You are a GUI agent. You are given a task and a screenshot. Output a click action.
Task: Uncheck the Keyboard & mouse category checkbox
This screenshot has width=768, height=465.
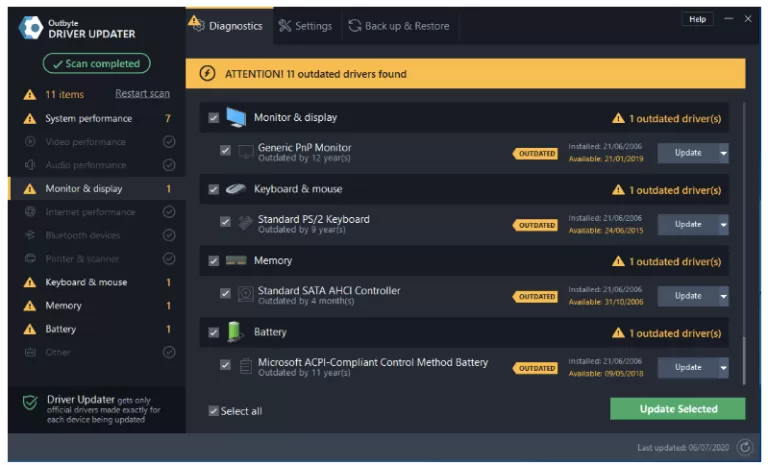[214, 190]
